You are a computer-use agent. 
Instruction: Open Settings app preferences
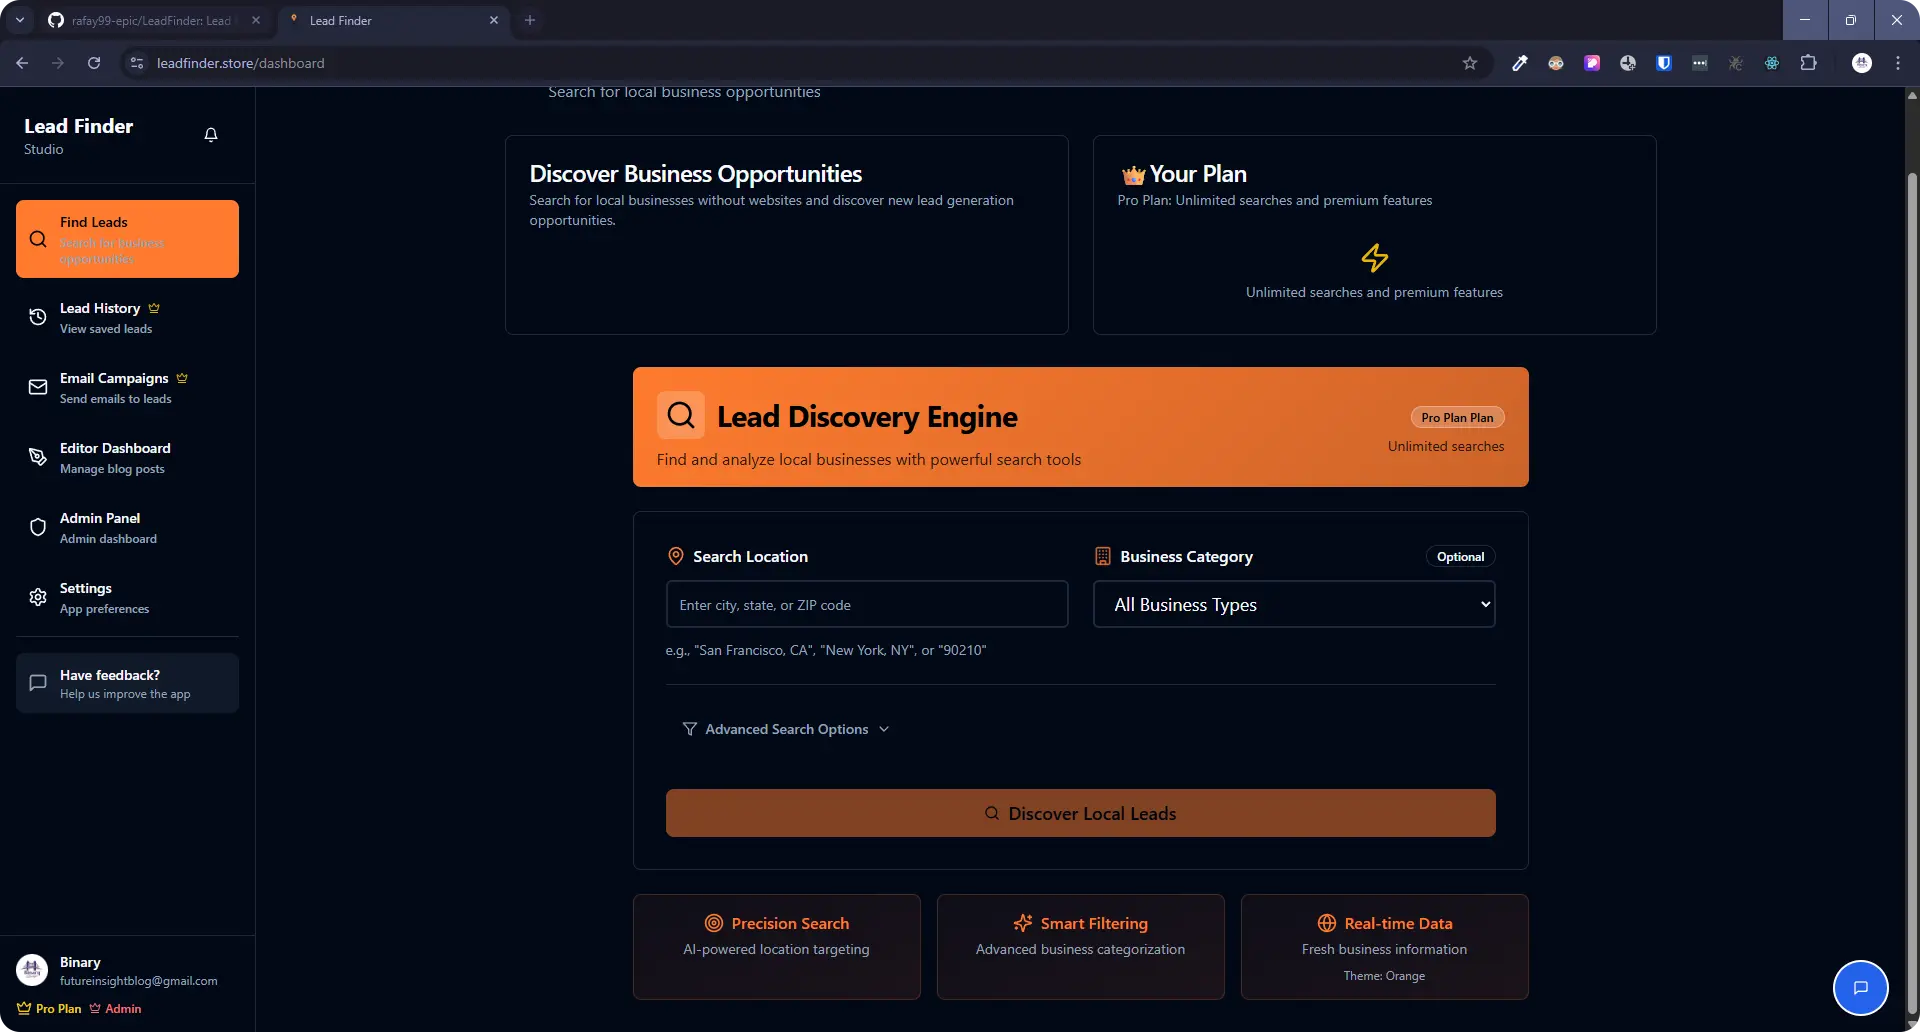click(127, 597)
